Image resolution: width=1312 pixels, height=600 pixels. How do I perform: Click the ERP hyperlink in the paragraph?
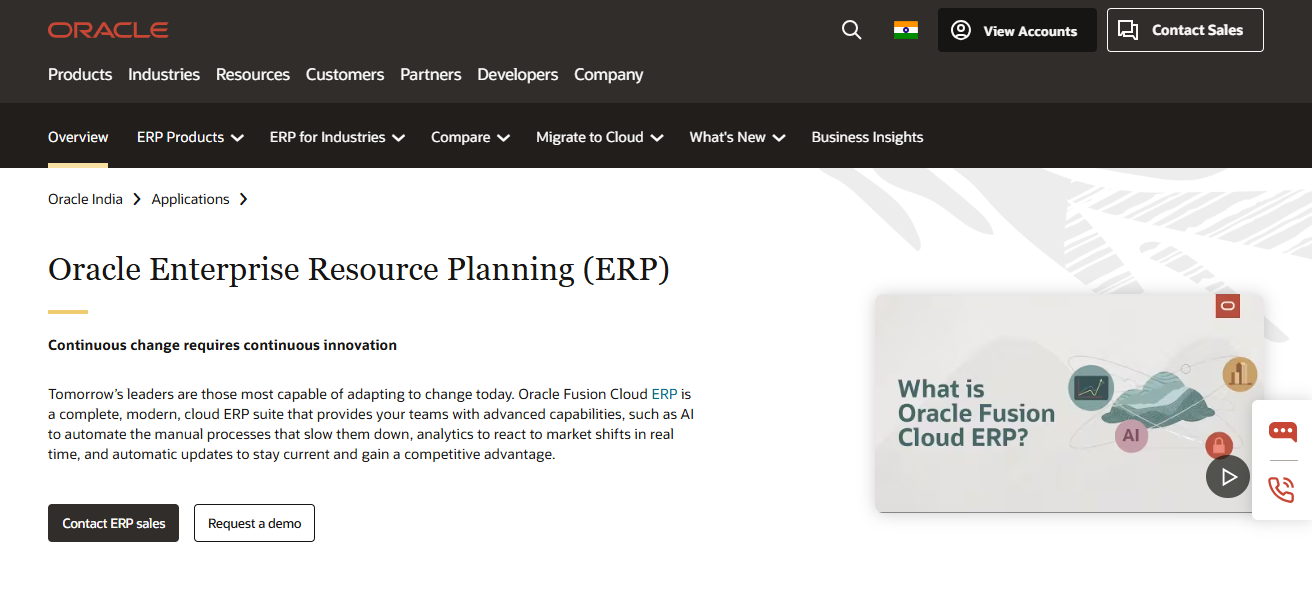pyautogui.click(x=664, y=394)
